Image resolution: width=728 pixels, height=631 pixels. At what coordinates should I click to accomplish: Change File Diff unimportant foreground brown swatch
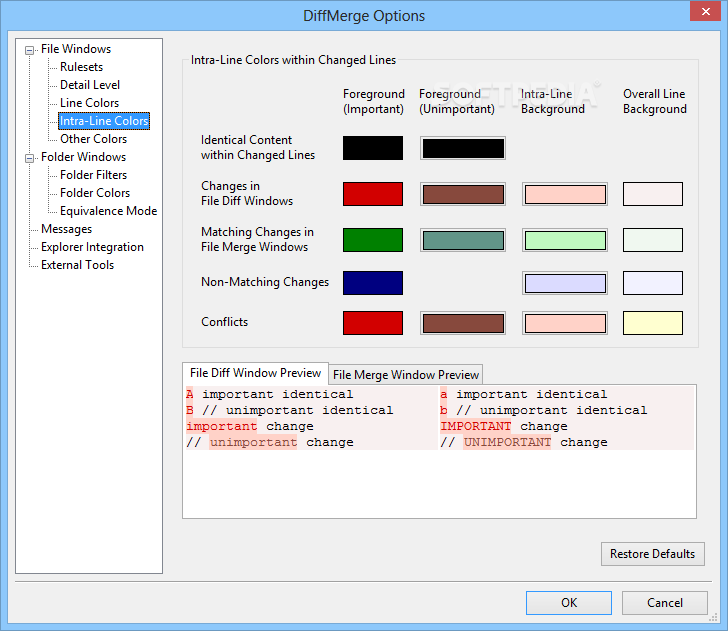pyautogui.click(x=463, y=194)
